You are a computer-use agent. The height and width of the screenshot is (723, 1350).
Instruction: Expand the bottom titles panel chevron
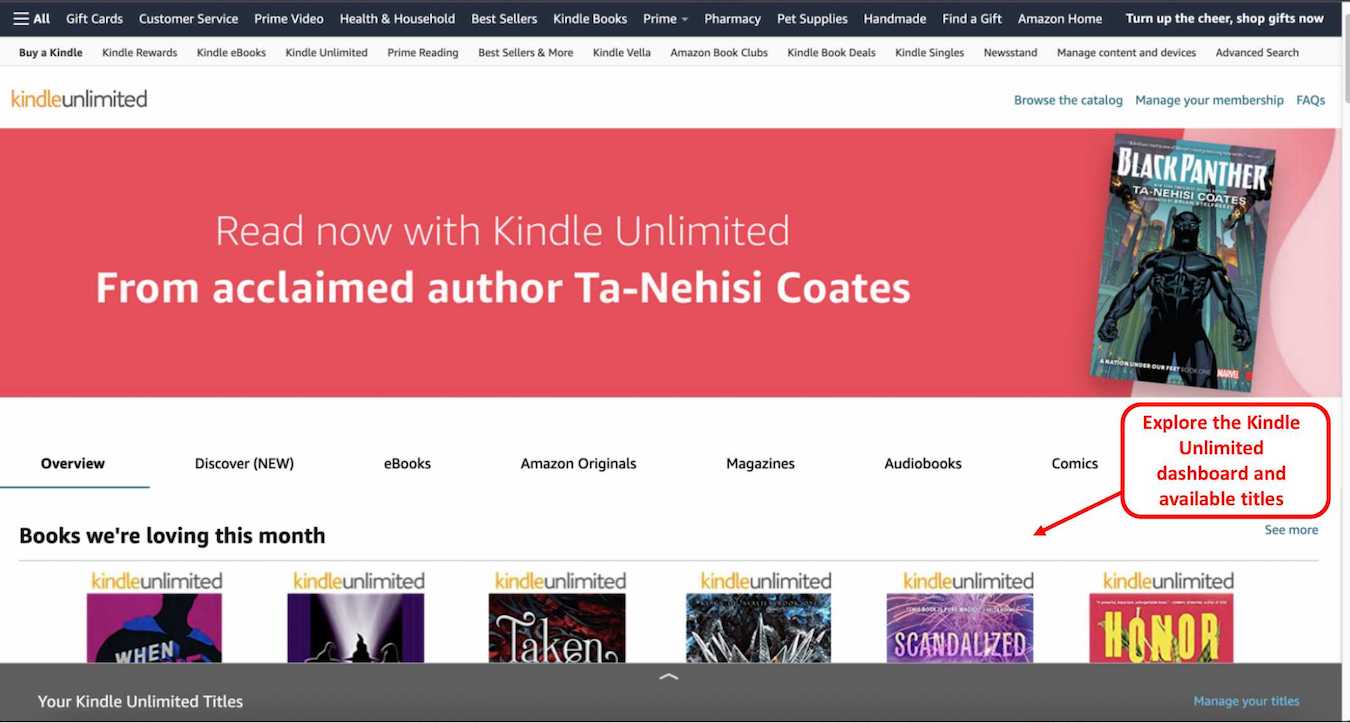point(669,677)
